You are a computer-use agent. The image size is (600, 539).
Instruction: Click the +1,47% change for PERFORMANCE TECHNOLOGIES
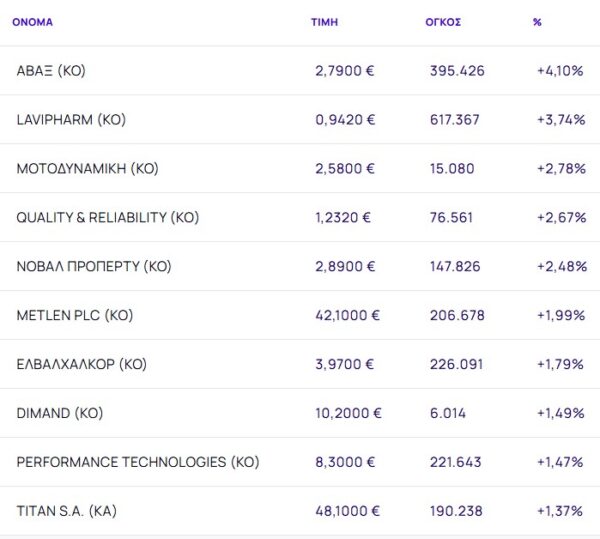(560, 462)
